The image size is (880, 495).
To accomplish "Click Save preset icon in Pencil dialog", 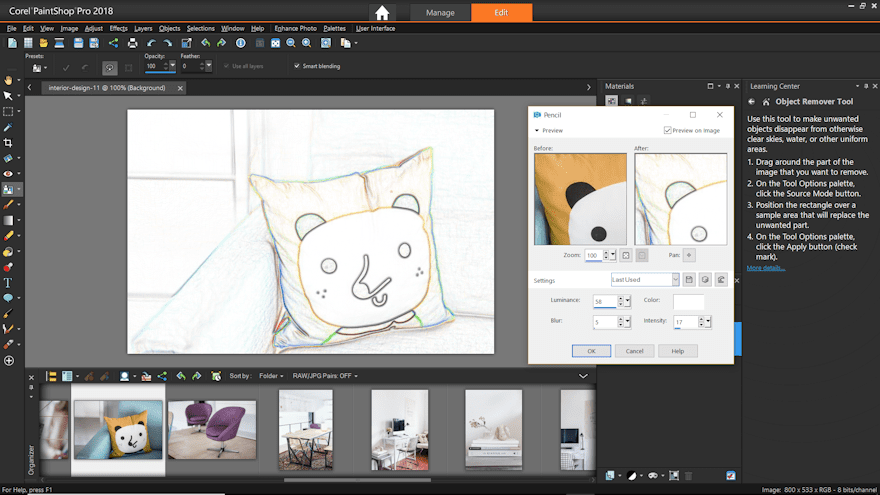I will click(x=689, y=280).
